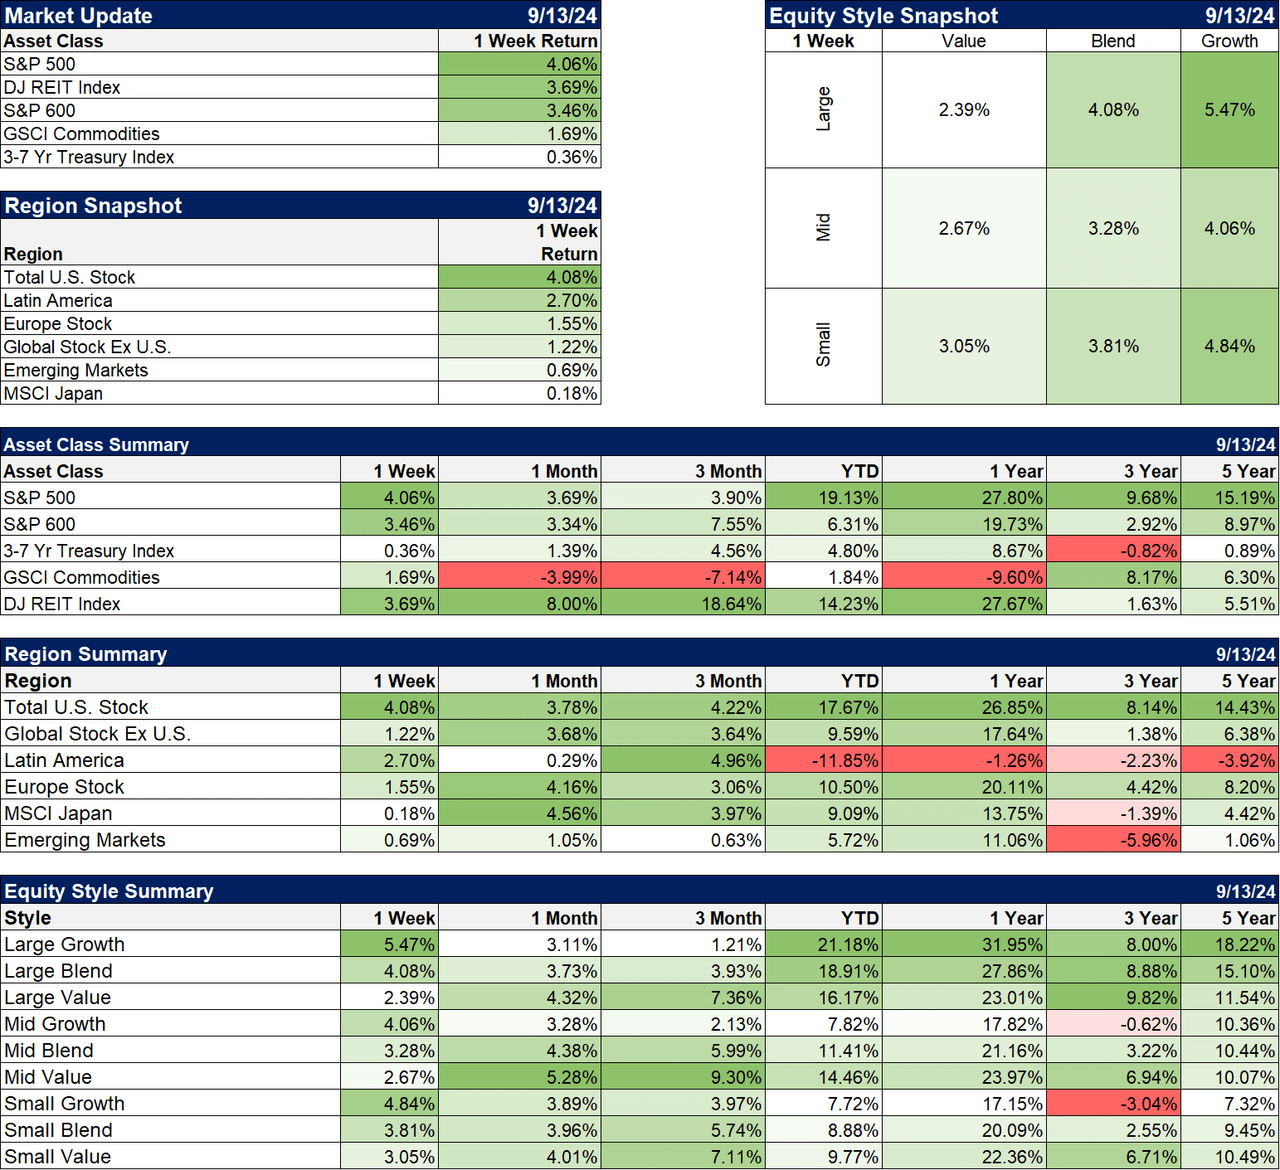Click Latin America YTD -11.85% in Region Summary
Viewport: 1280px width, 1170px height.
point(822,760)
